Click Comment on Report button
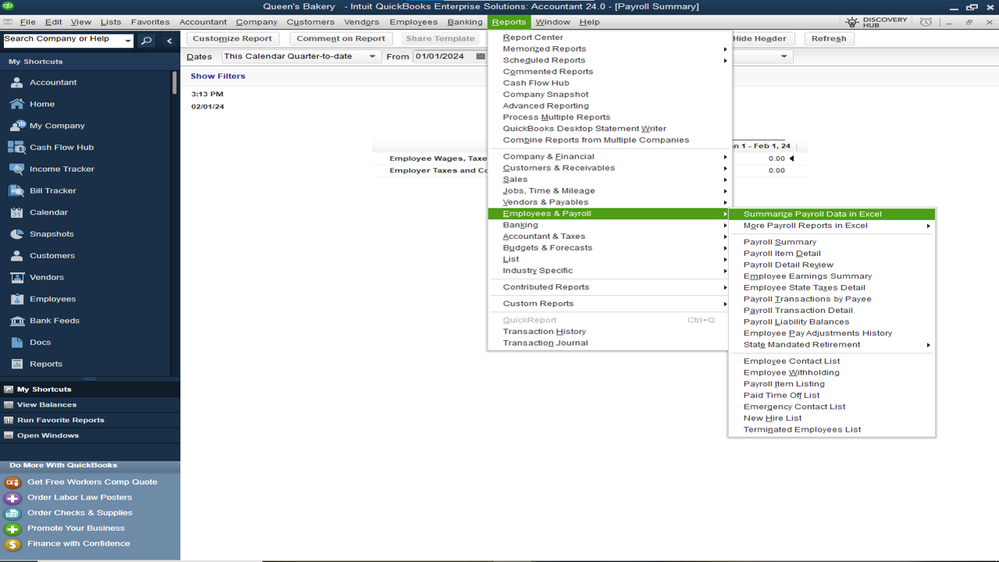The image size is (999, 562). tap(340, 38)
